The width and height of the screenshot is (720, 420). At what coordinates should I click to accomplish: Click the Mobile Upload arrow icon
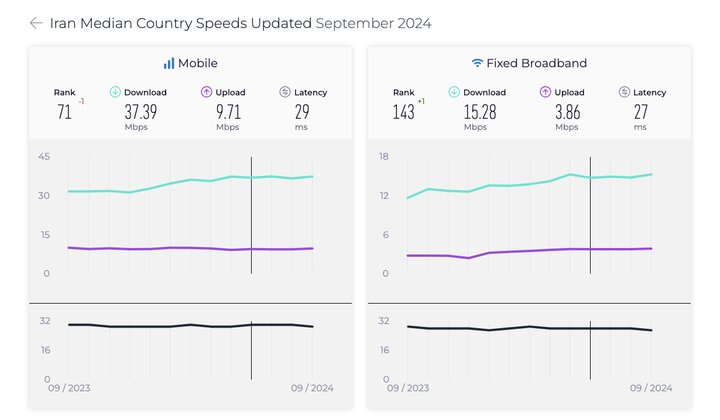(206, 92)
